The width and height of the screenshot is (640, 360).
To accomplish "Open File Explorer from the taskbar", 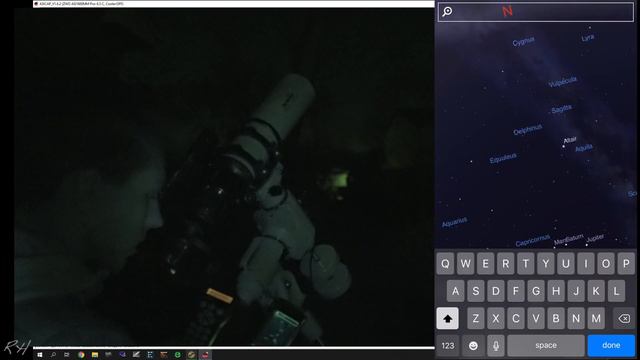I will click(x=95, y=355).
